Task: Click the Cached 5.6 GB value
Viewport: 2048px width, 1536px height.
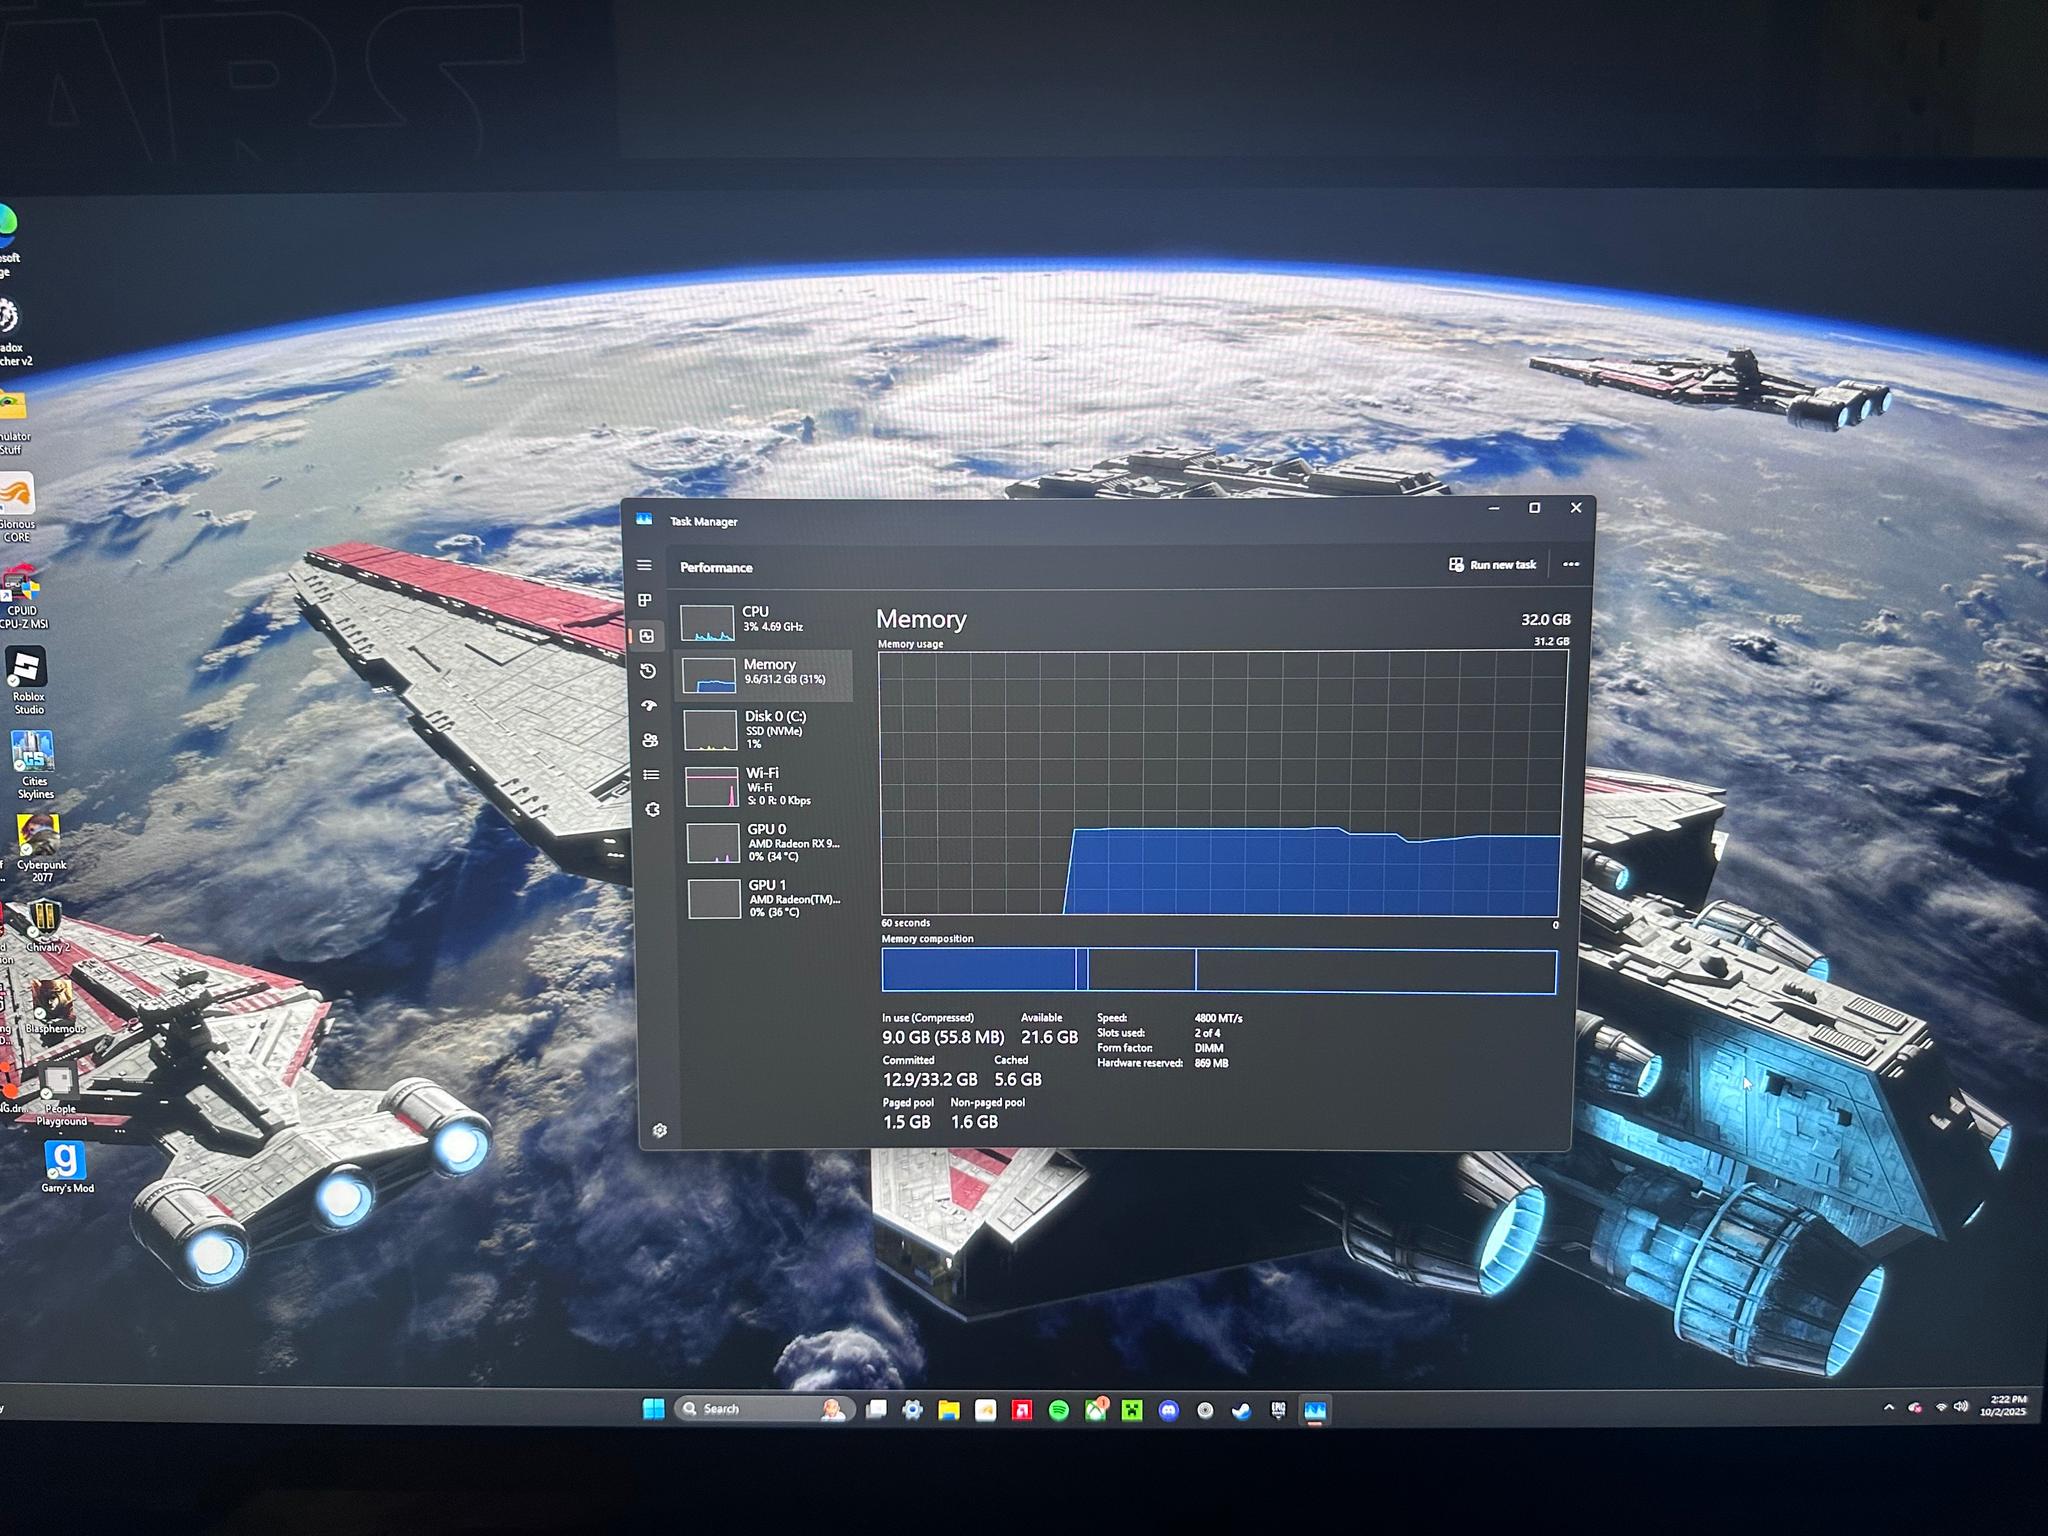Action: click(x=1018, y=1080)
